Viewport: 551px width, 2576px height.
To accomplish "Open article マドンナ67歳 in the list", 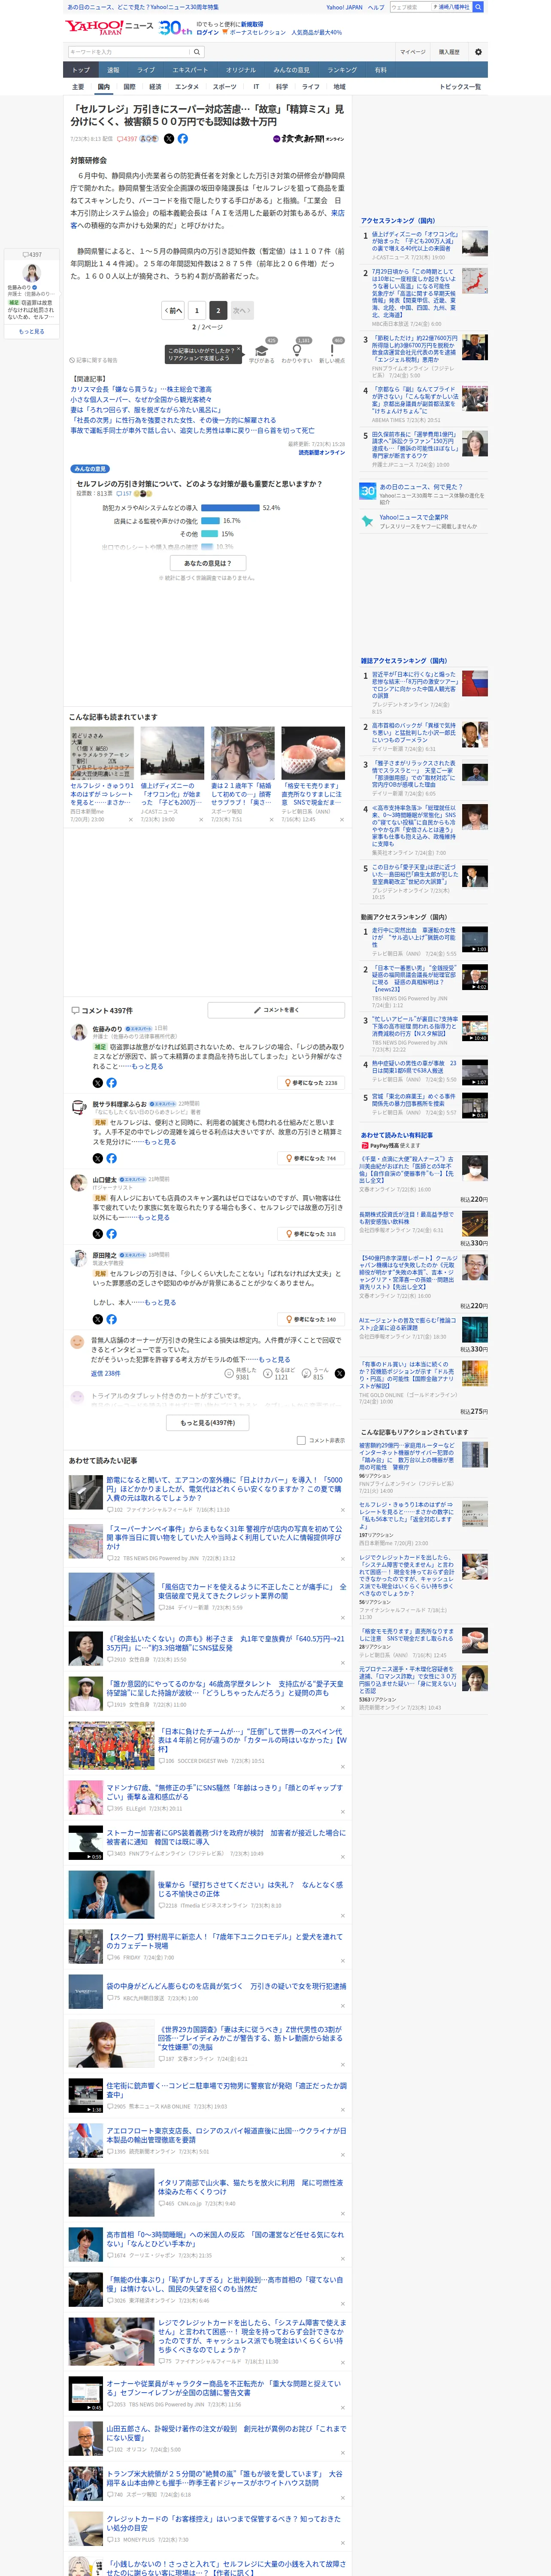I will click(x=225, y=1792).
